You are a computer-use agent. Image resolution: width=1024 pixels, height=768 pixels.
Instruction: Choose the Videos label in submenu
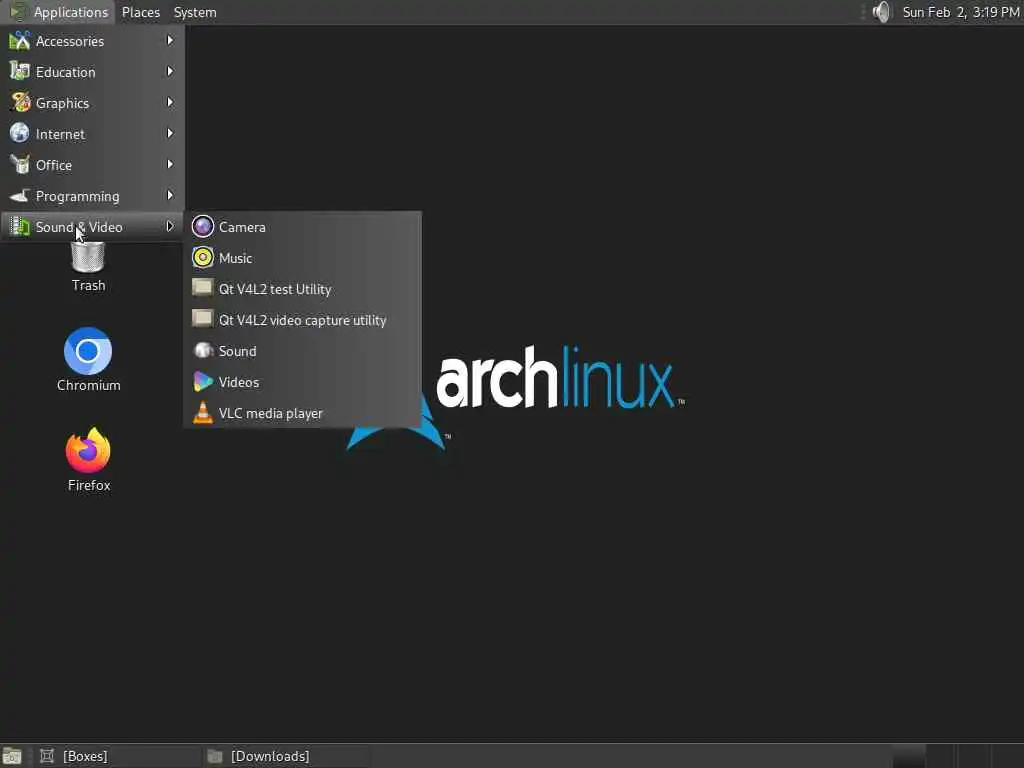pyautogui.click(x=238, y=382)
